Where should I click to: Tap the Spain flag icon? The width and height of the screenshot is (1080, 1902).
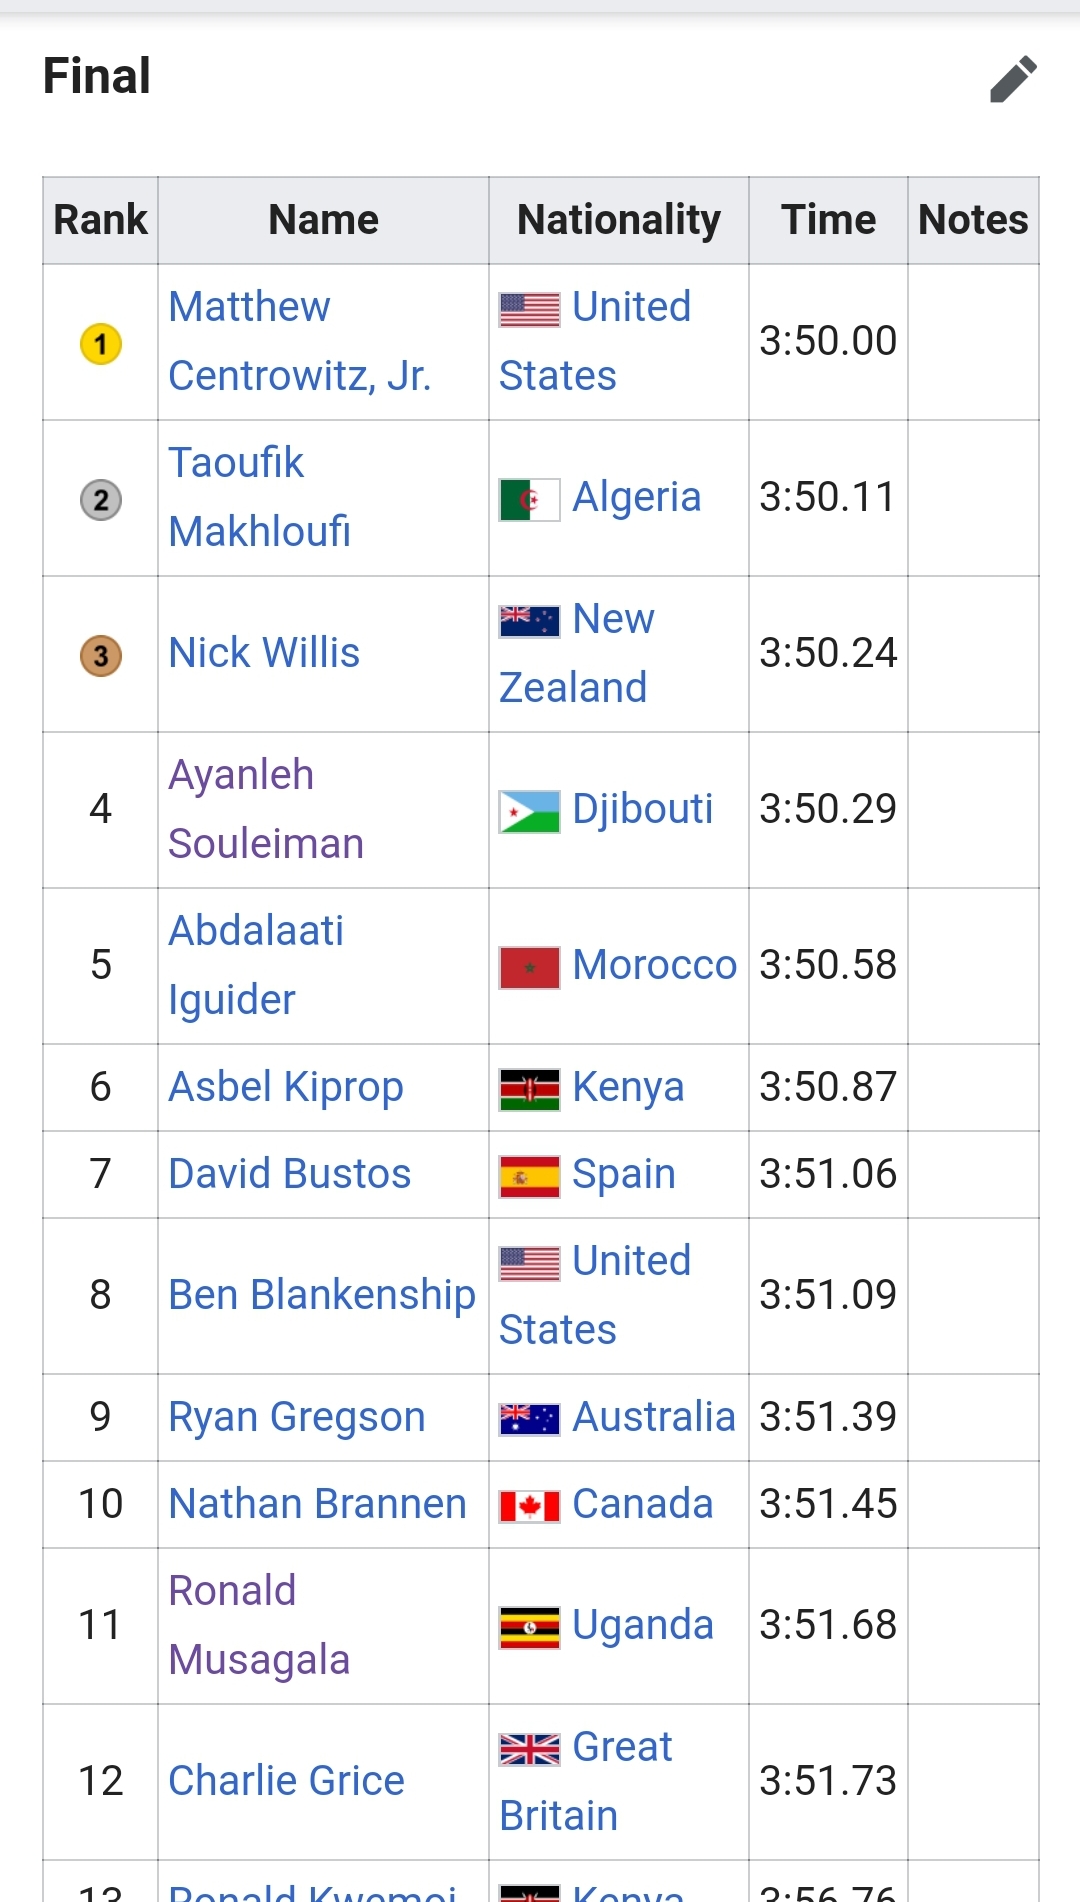click(x=529, y=1177)
